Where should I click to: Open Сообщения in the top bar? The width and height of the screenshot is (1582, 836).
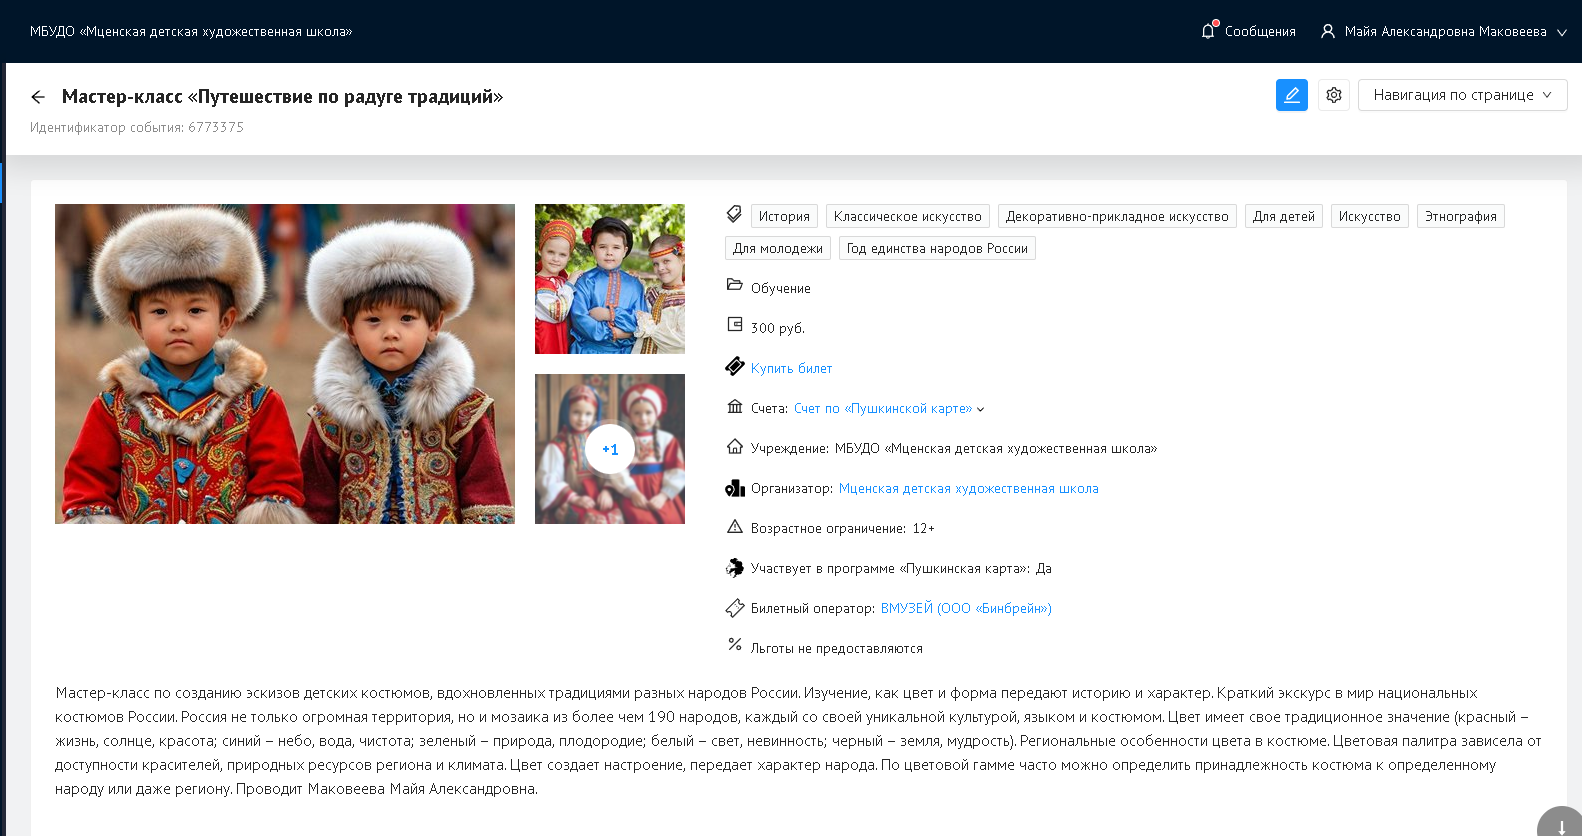point(1259,31)
